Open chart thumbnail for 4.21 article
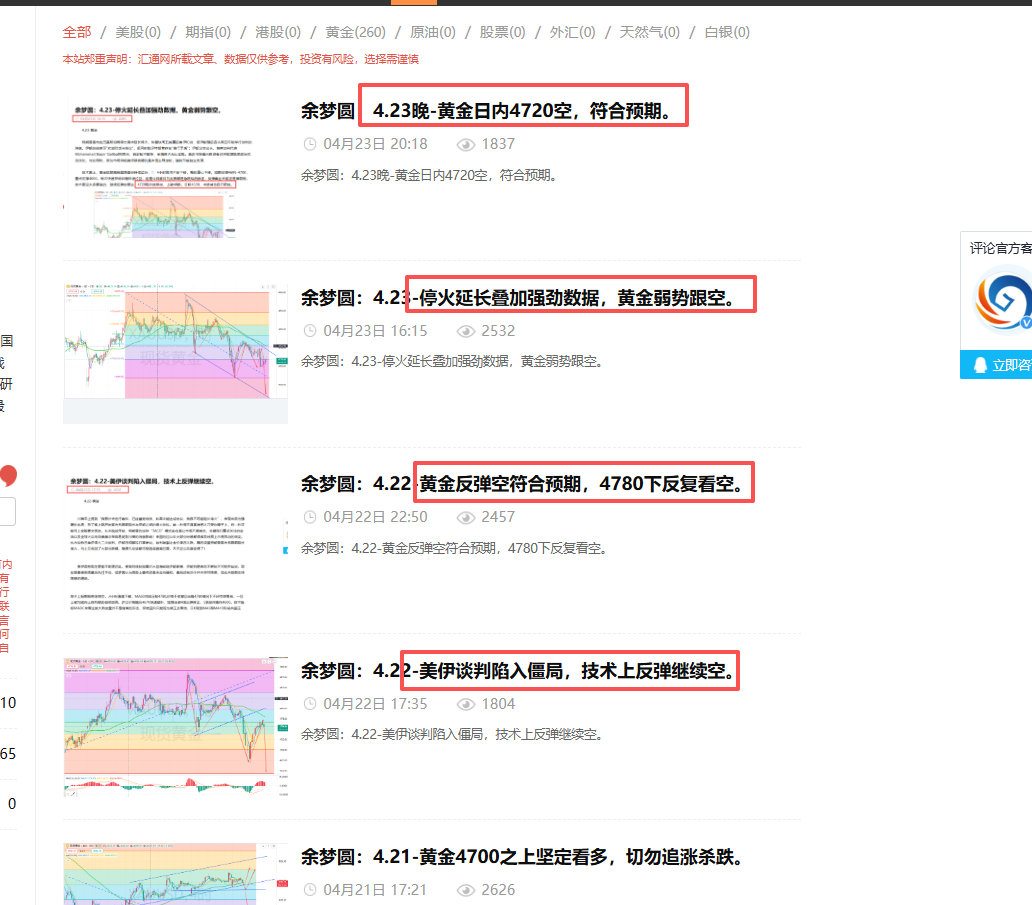 coord(176,874)
